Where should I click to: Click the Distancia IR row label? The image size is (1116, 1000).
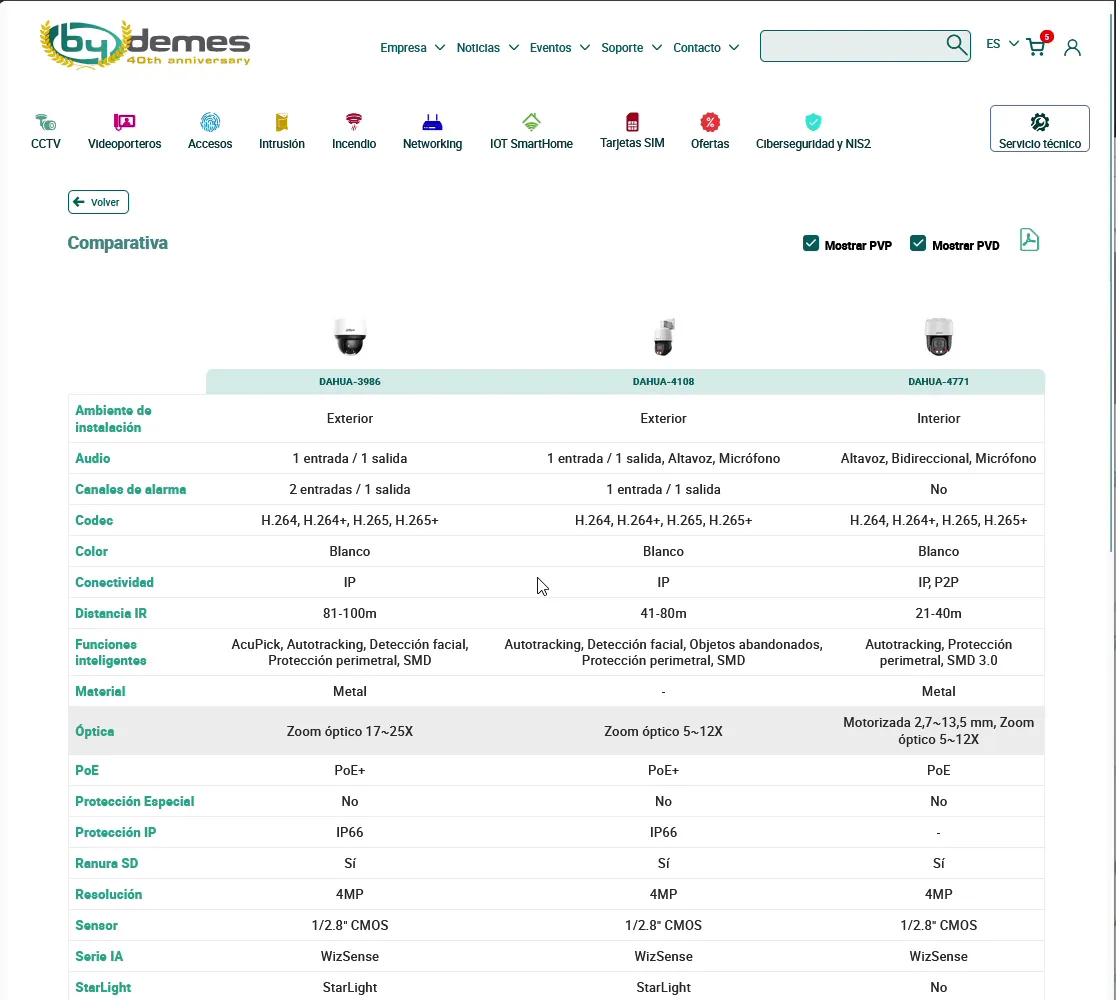click(111, 614)
